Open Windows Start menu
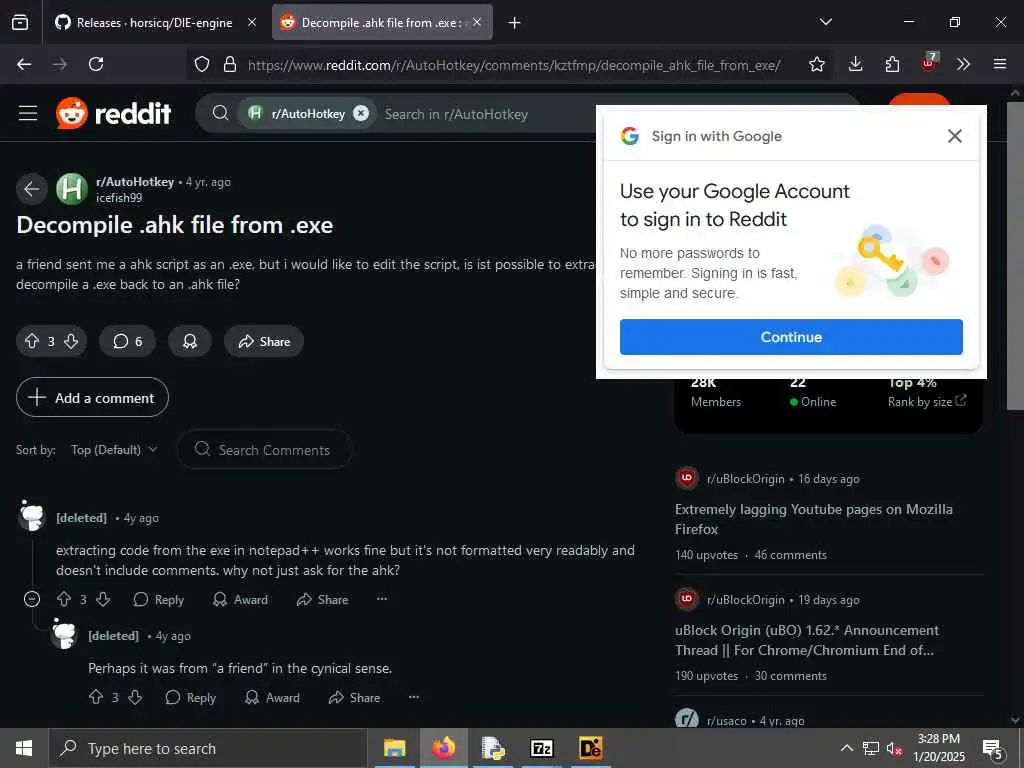1024x768 pixels. pos(24,748)
